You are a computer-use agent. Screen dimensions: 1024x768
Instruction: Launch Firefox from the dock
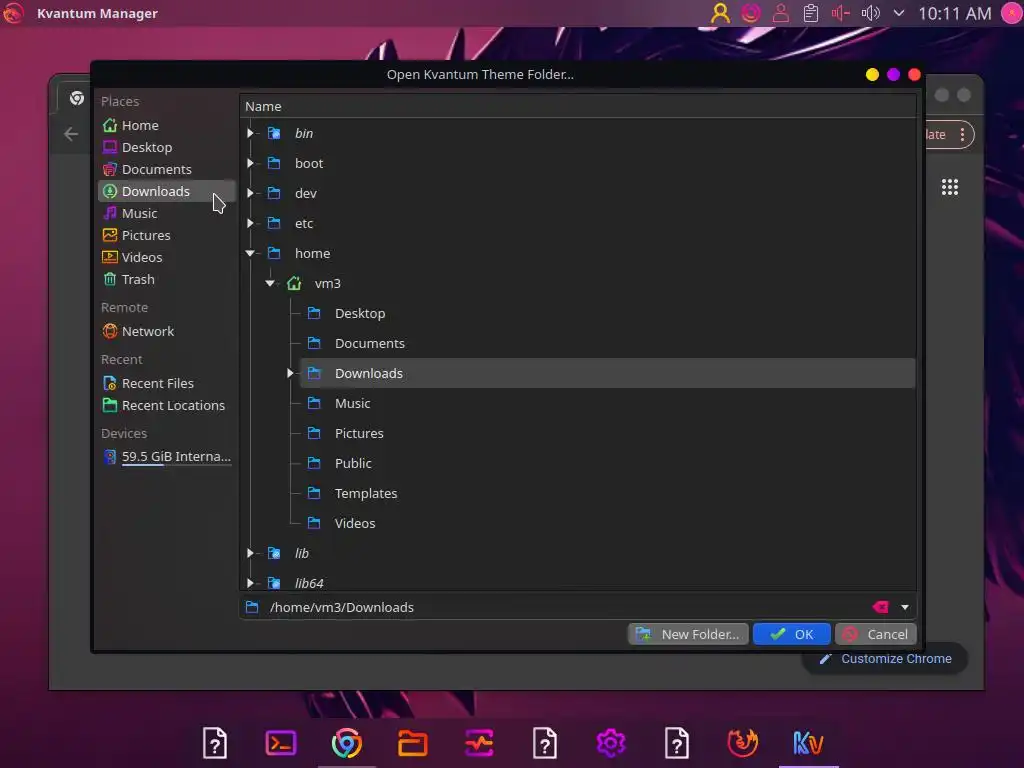pyautogui.click(x=743, y=743)
